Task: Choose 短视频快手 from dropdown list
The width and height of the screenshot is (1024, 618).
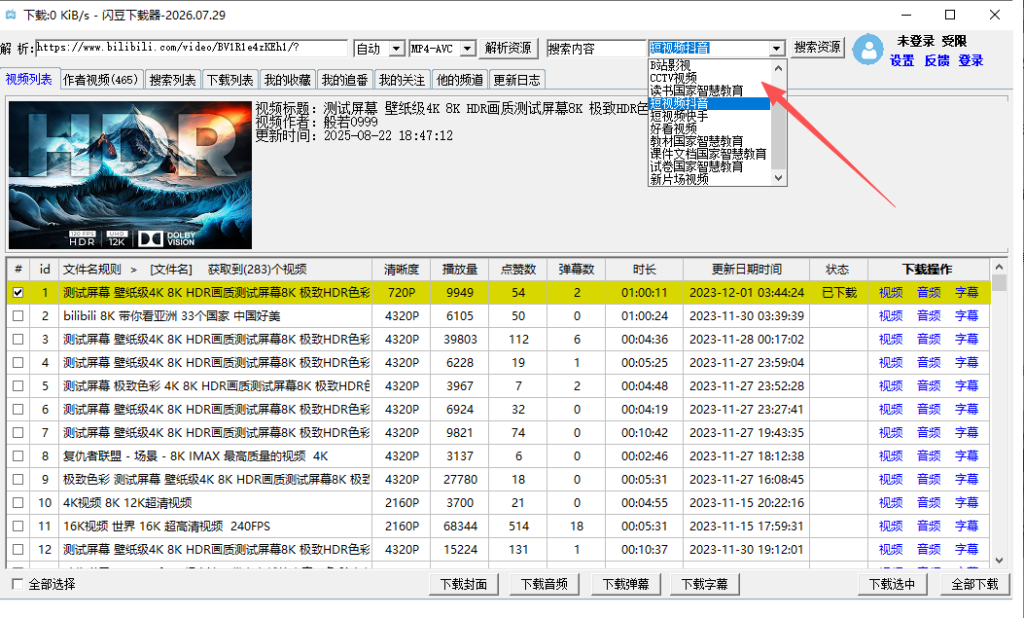Action: [x=679, y=116]
